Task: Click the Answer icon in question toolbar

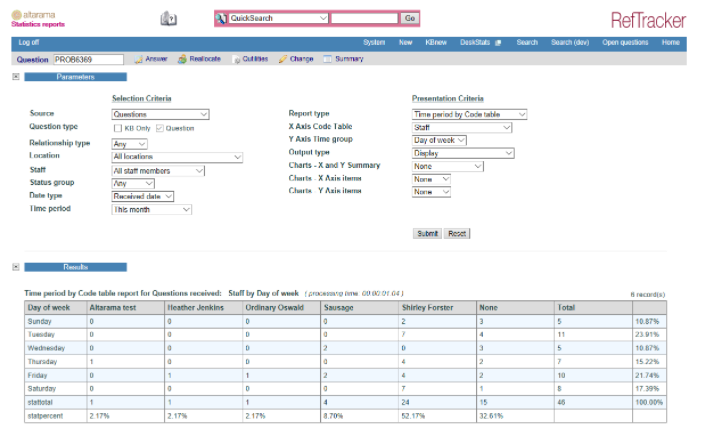Action: tap(139, 60)
